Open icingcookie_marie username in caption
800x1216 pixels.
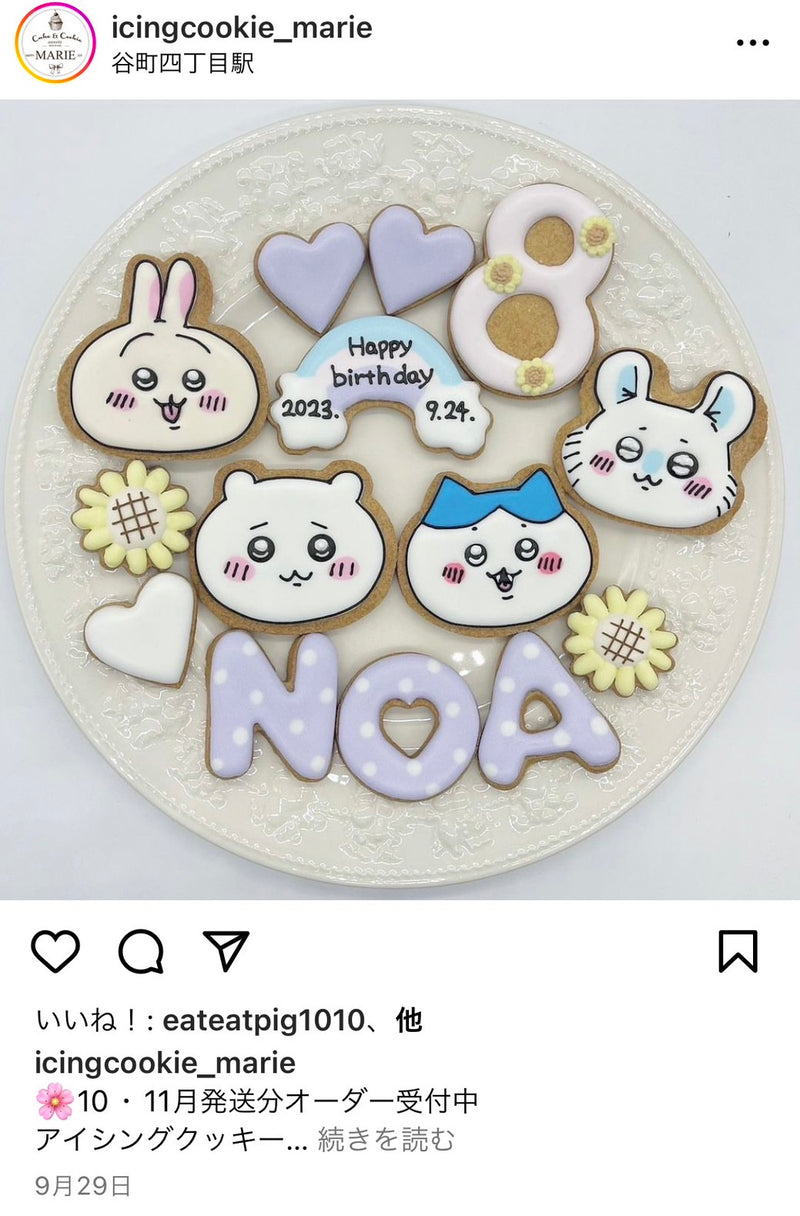tap(165, 1062)
